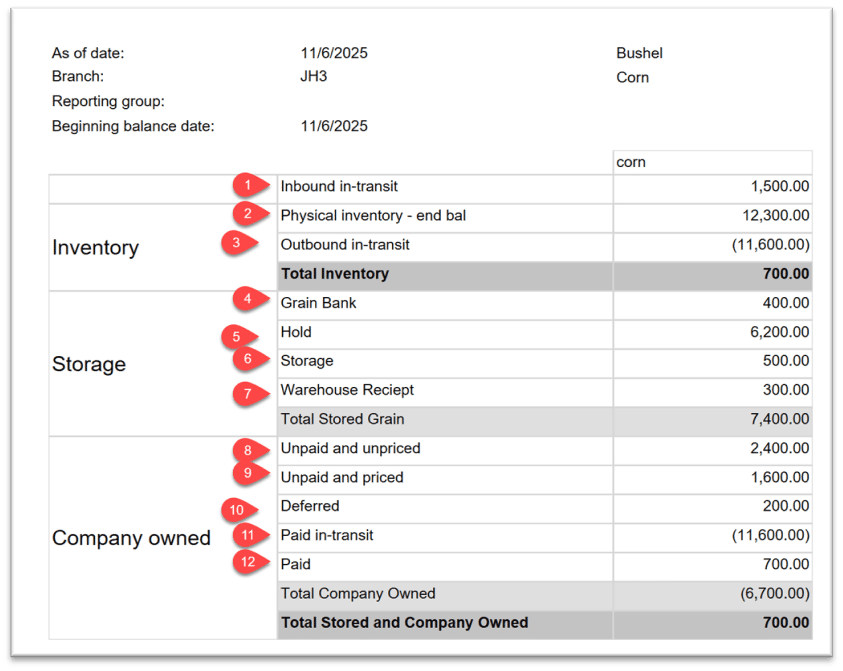Viewport: 843px width, 671px height.
Task: Select the As of date value 11/6/2025
Action: pyautogui.click(x=333, y=53)
